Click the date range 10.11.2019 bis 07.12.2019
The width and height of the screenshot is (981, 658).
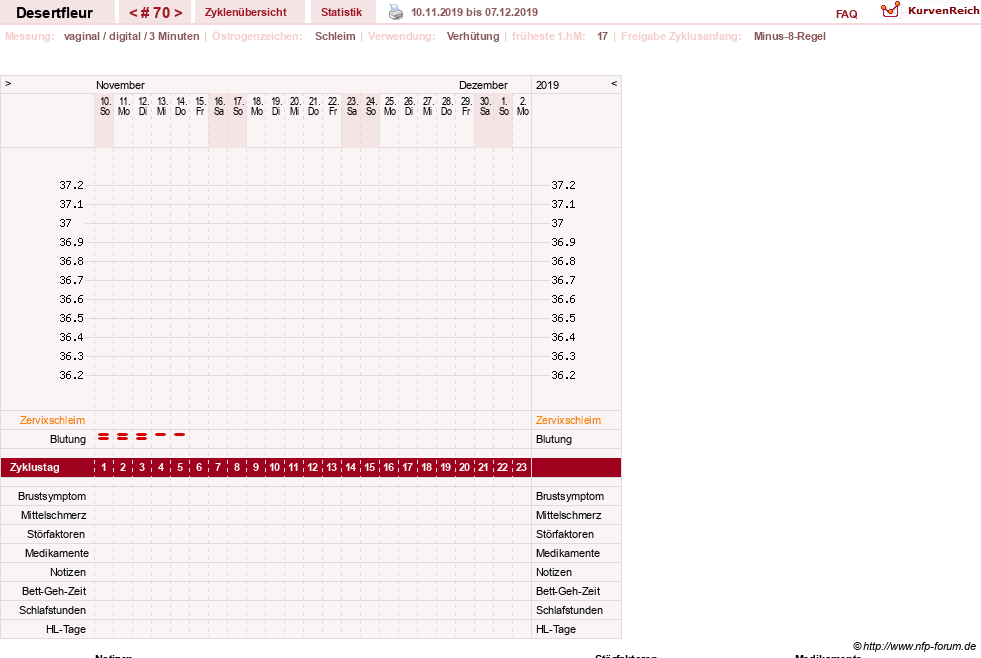(x=474, y=12)
